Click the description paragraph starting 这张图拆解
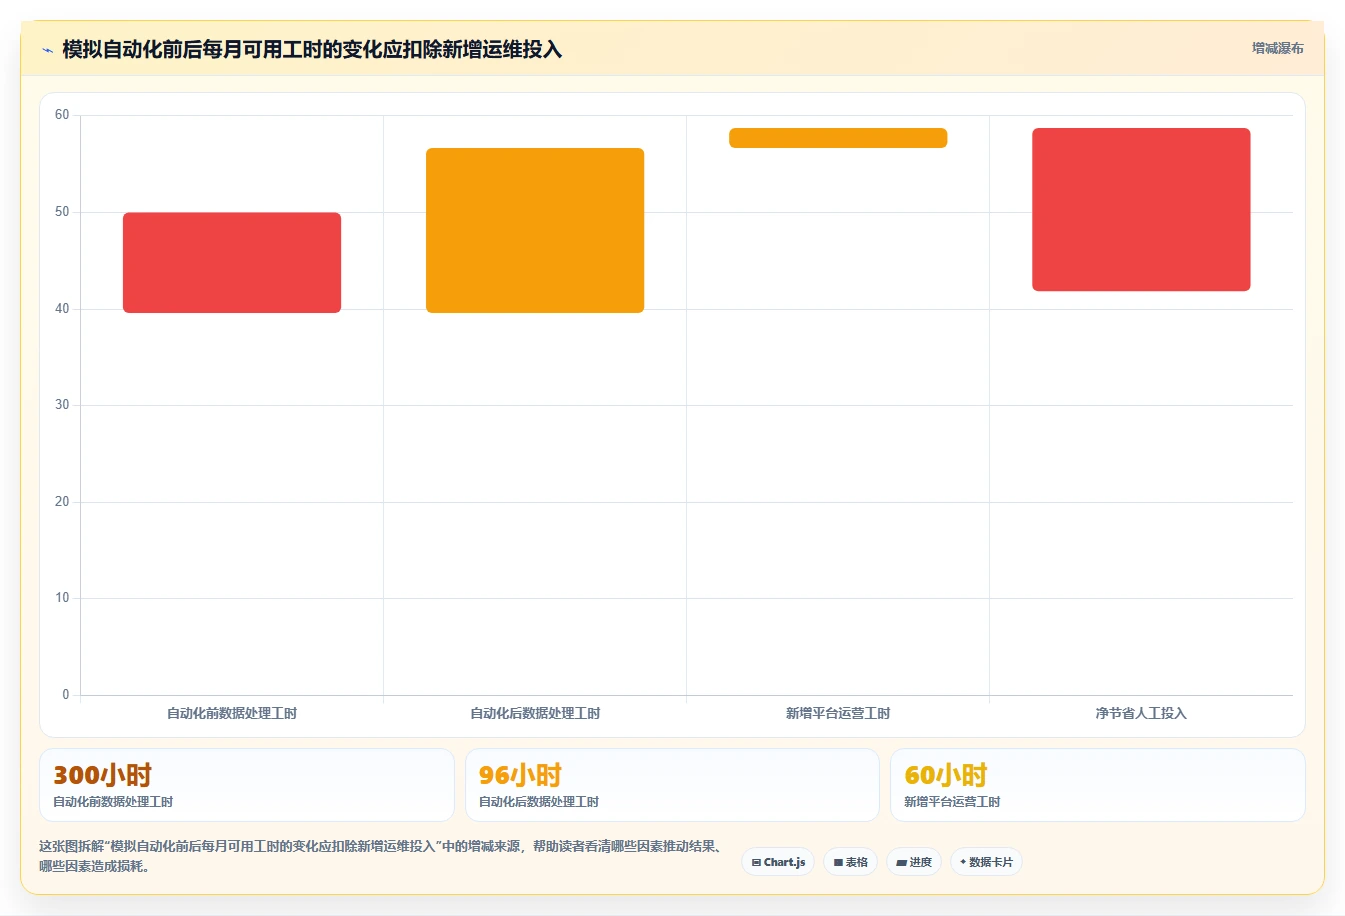The height and width of the screenshot is (916, 1345). coord(381,856)
